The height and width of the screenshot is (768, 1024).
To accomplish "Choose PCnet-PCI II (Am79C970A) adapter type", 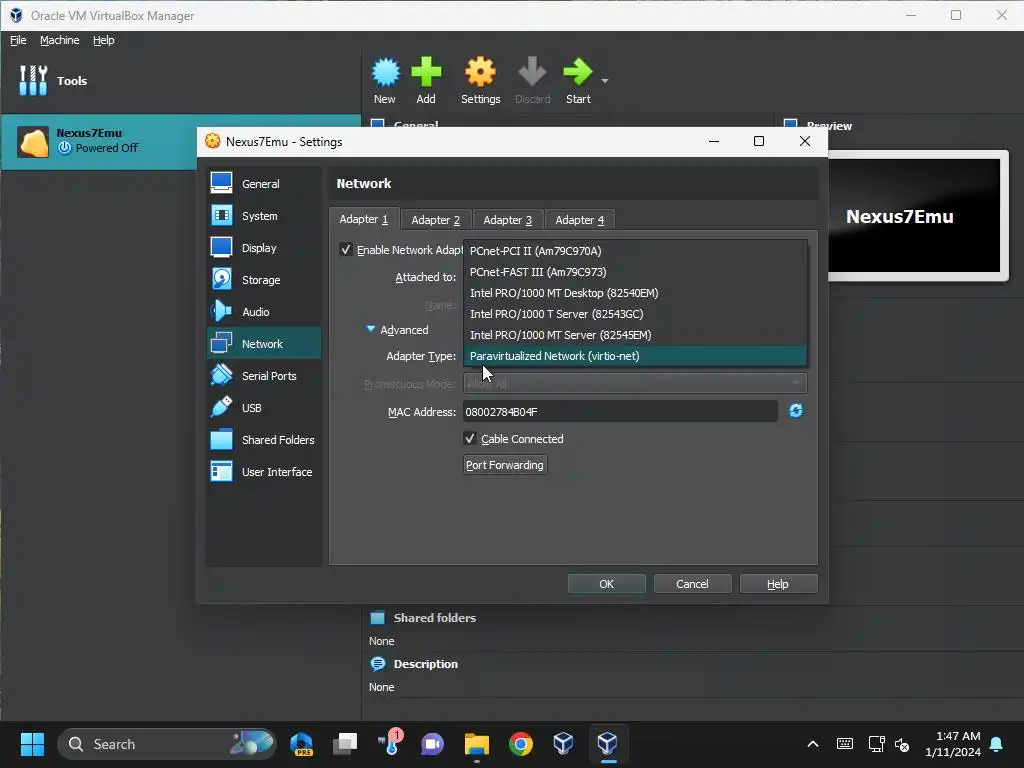I will click(635, 251).
